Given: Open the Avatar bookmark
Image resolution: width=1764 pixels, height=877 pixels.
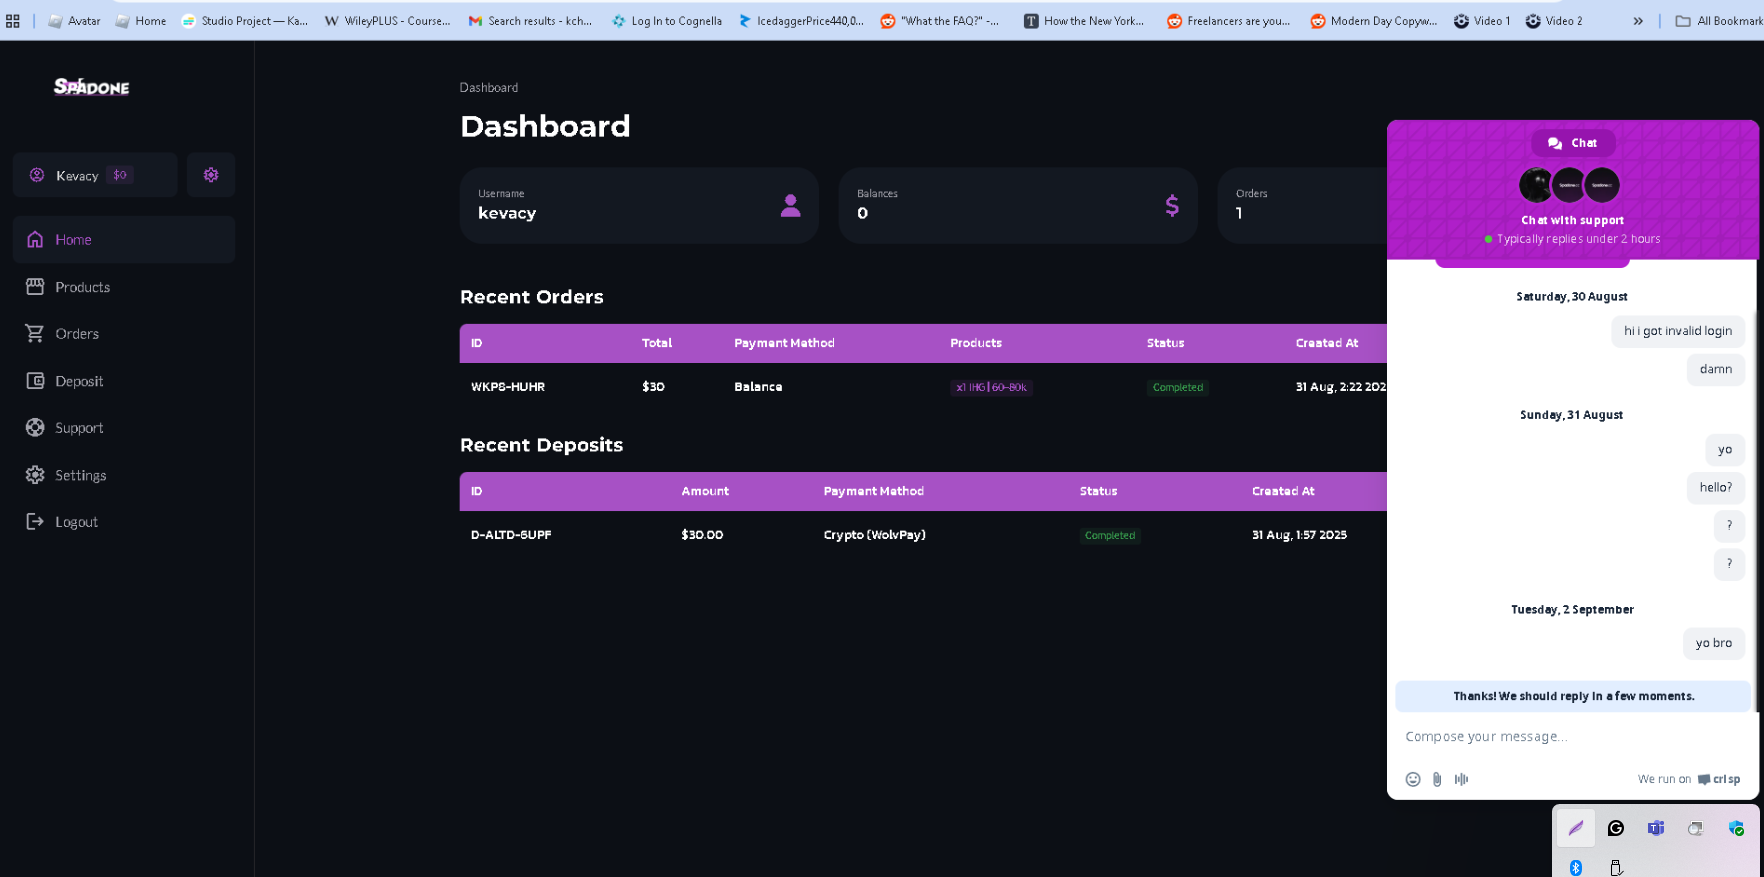Looking at the screenshot, I should pos(75,20).
